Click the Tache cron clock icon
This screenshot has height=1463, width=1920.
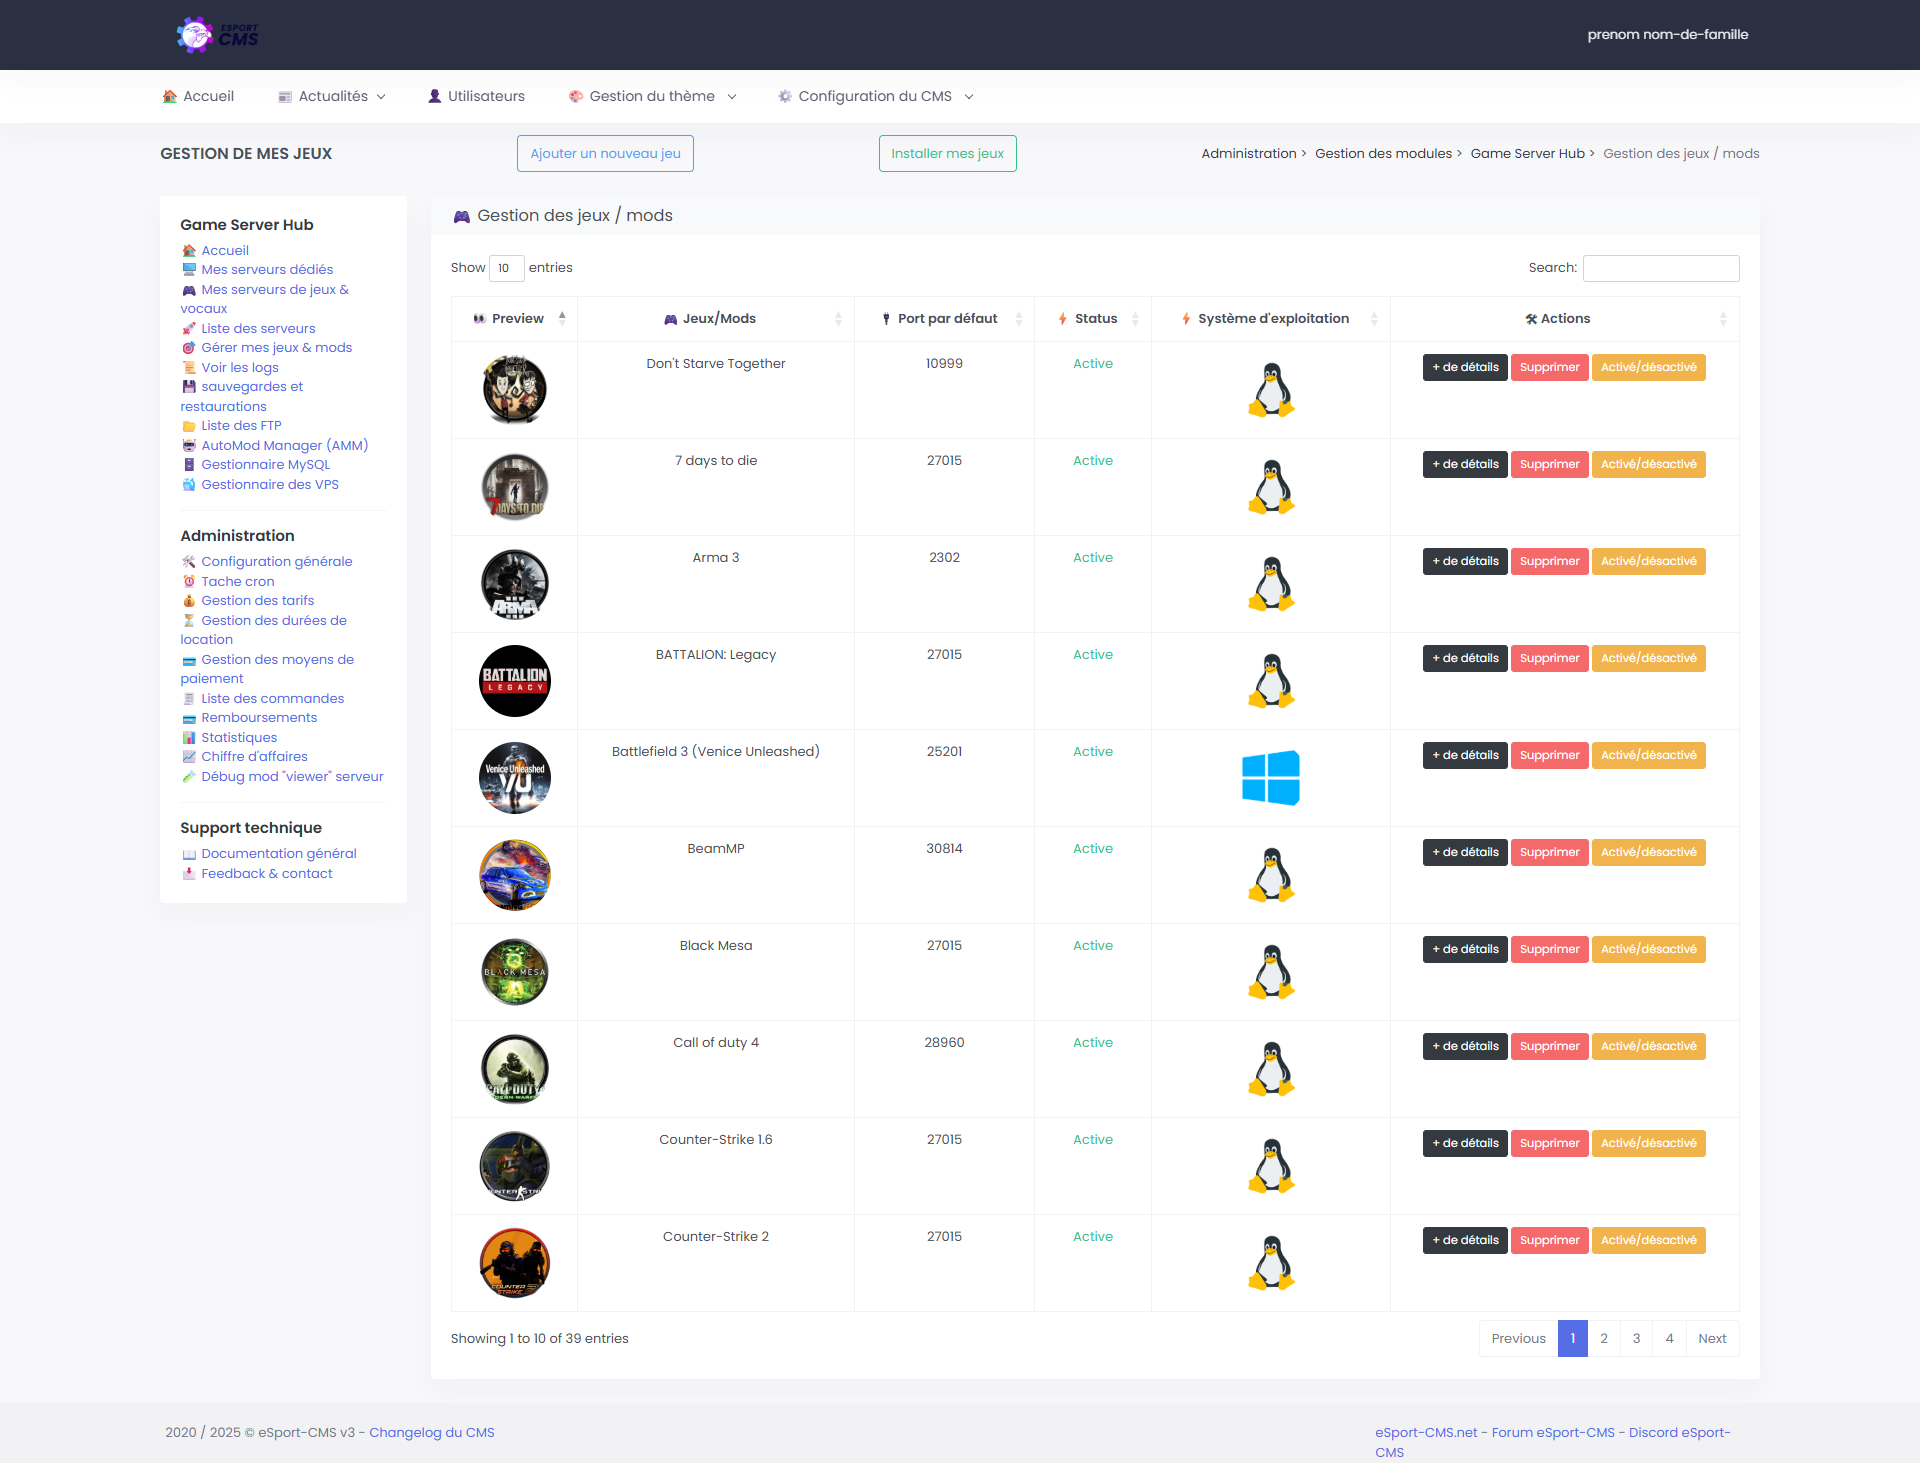189,582
